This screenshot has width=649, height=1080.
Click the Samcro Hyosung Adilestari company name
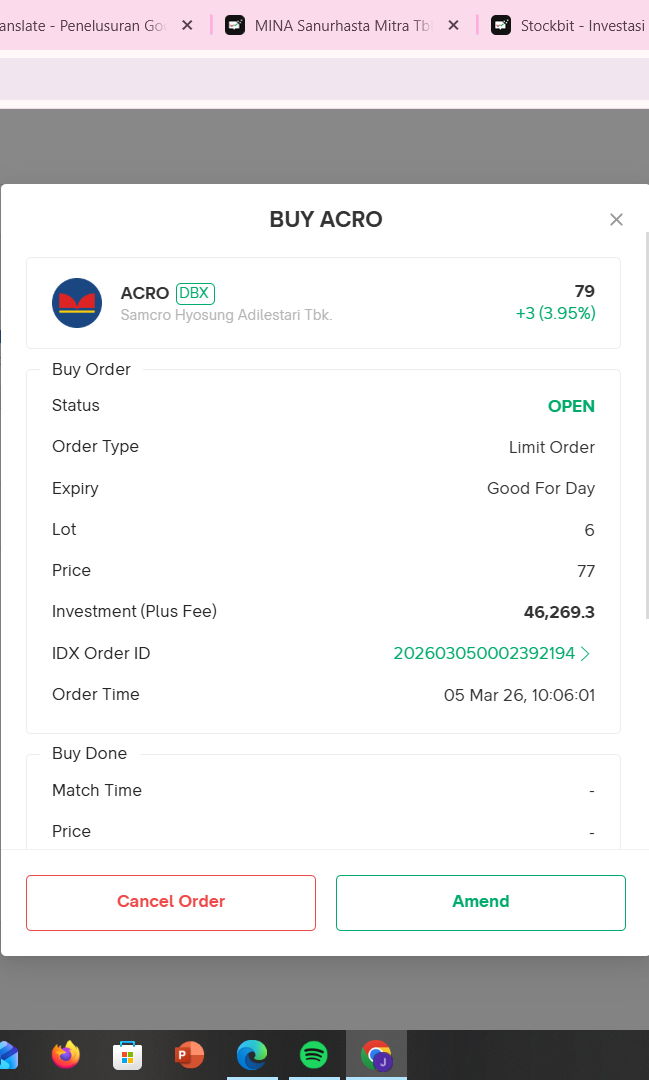226,315
